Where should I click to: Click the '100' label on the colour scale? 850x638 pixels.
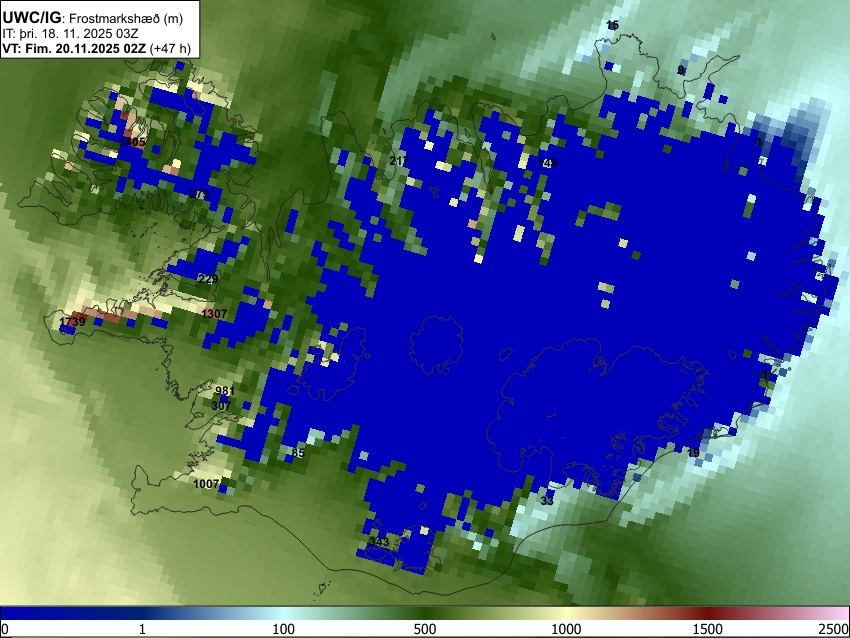pos(284,629)
